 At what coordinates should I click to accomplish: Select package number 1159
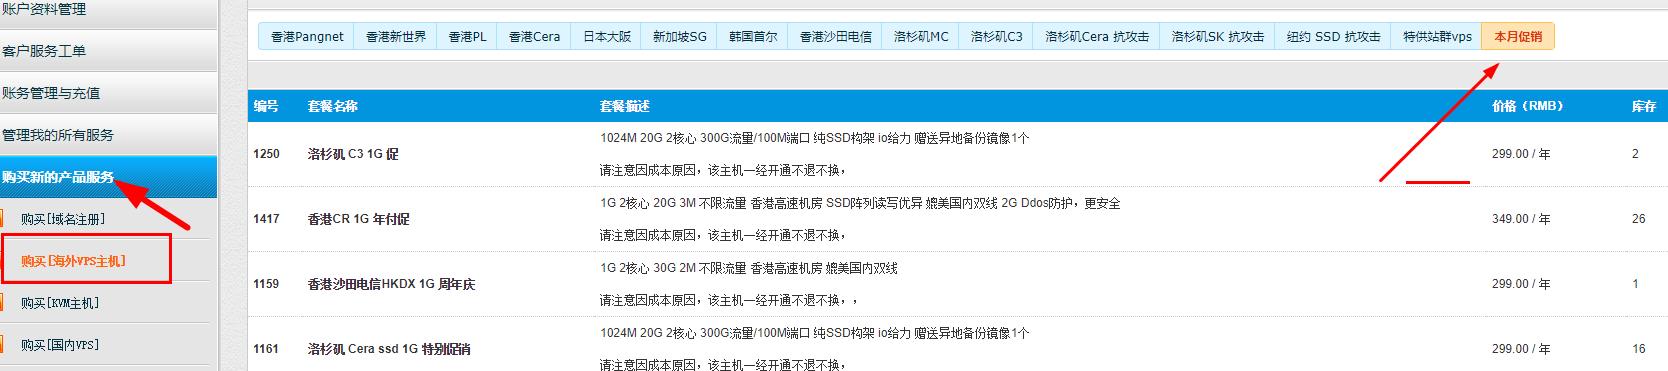[x=266, y=284]
